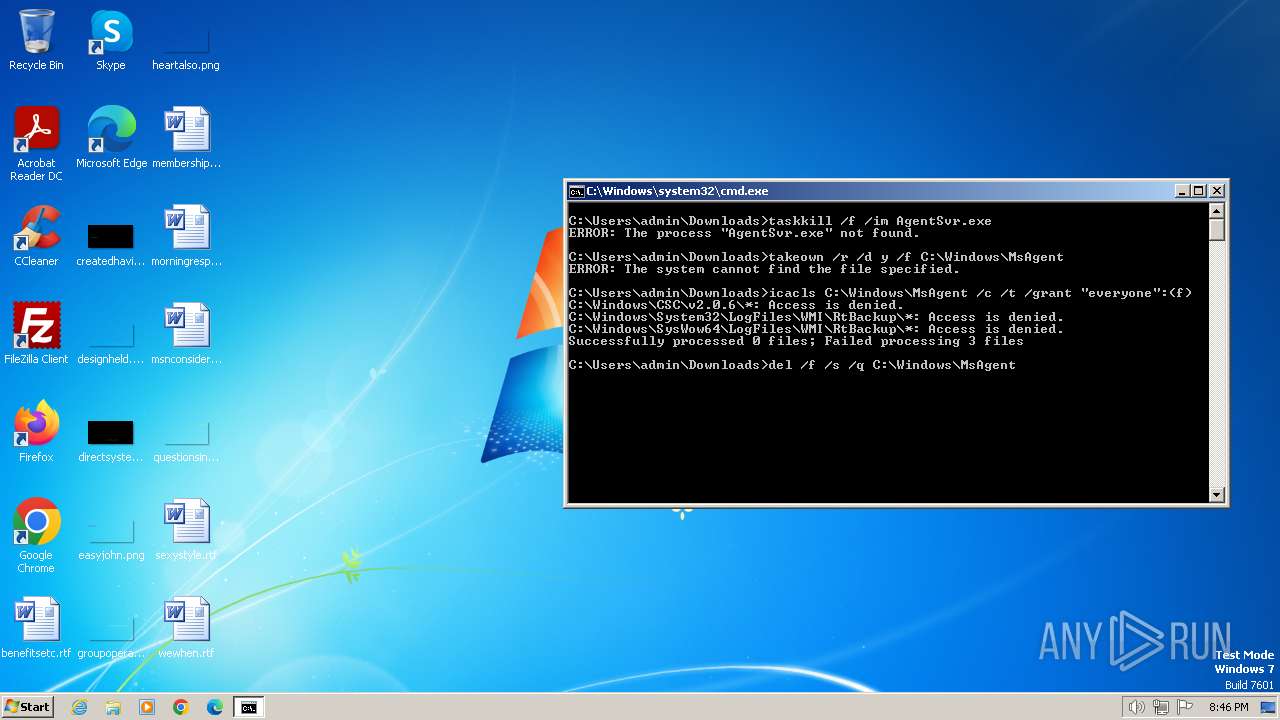This screenshot has height=720, width=1280.
Task: Click the takeown command line
Action: point(816,257)
